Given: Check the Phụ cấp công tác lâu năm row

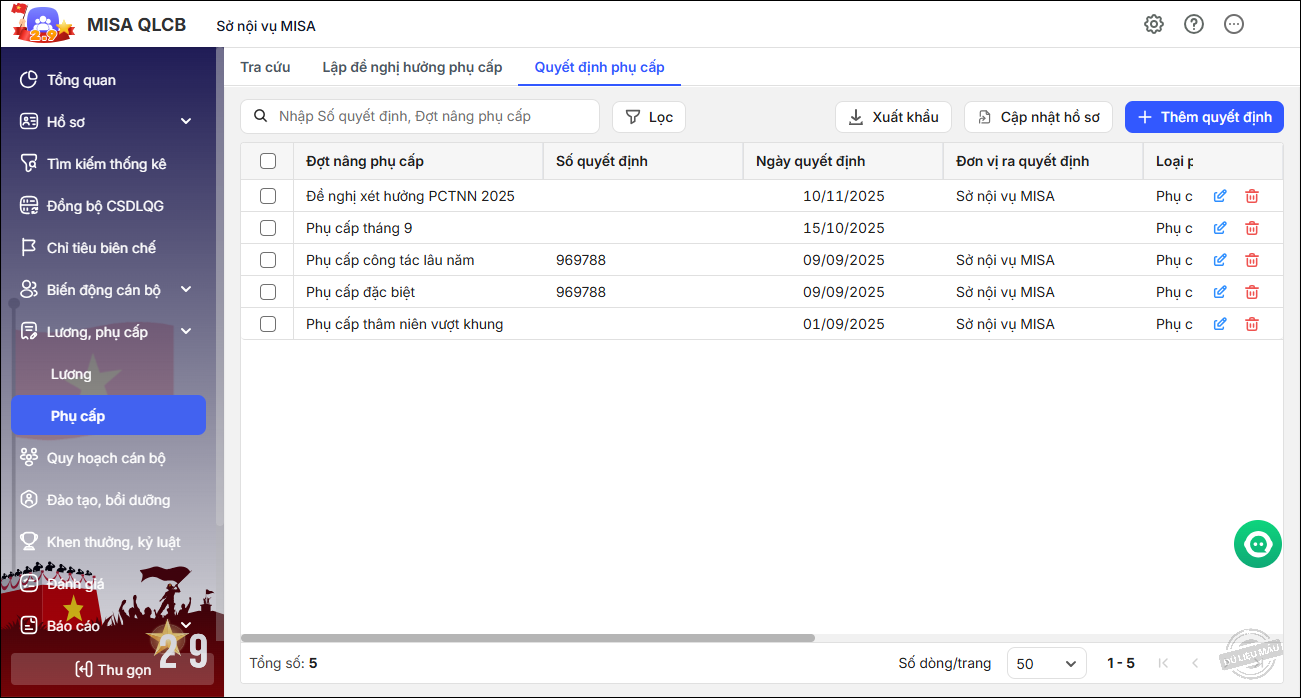Looking at the screenshot, I should (268, 260).
